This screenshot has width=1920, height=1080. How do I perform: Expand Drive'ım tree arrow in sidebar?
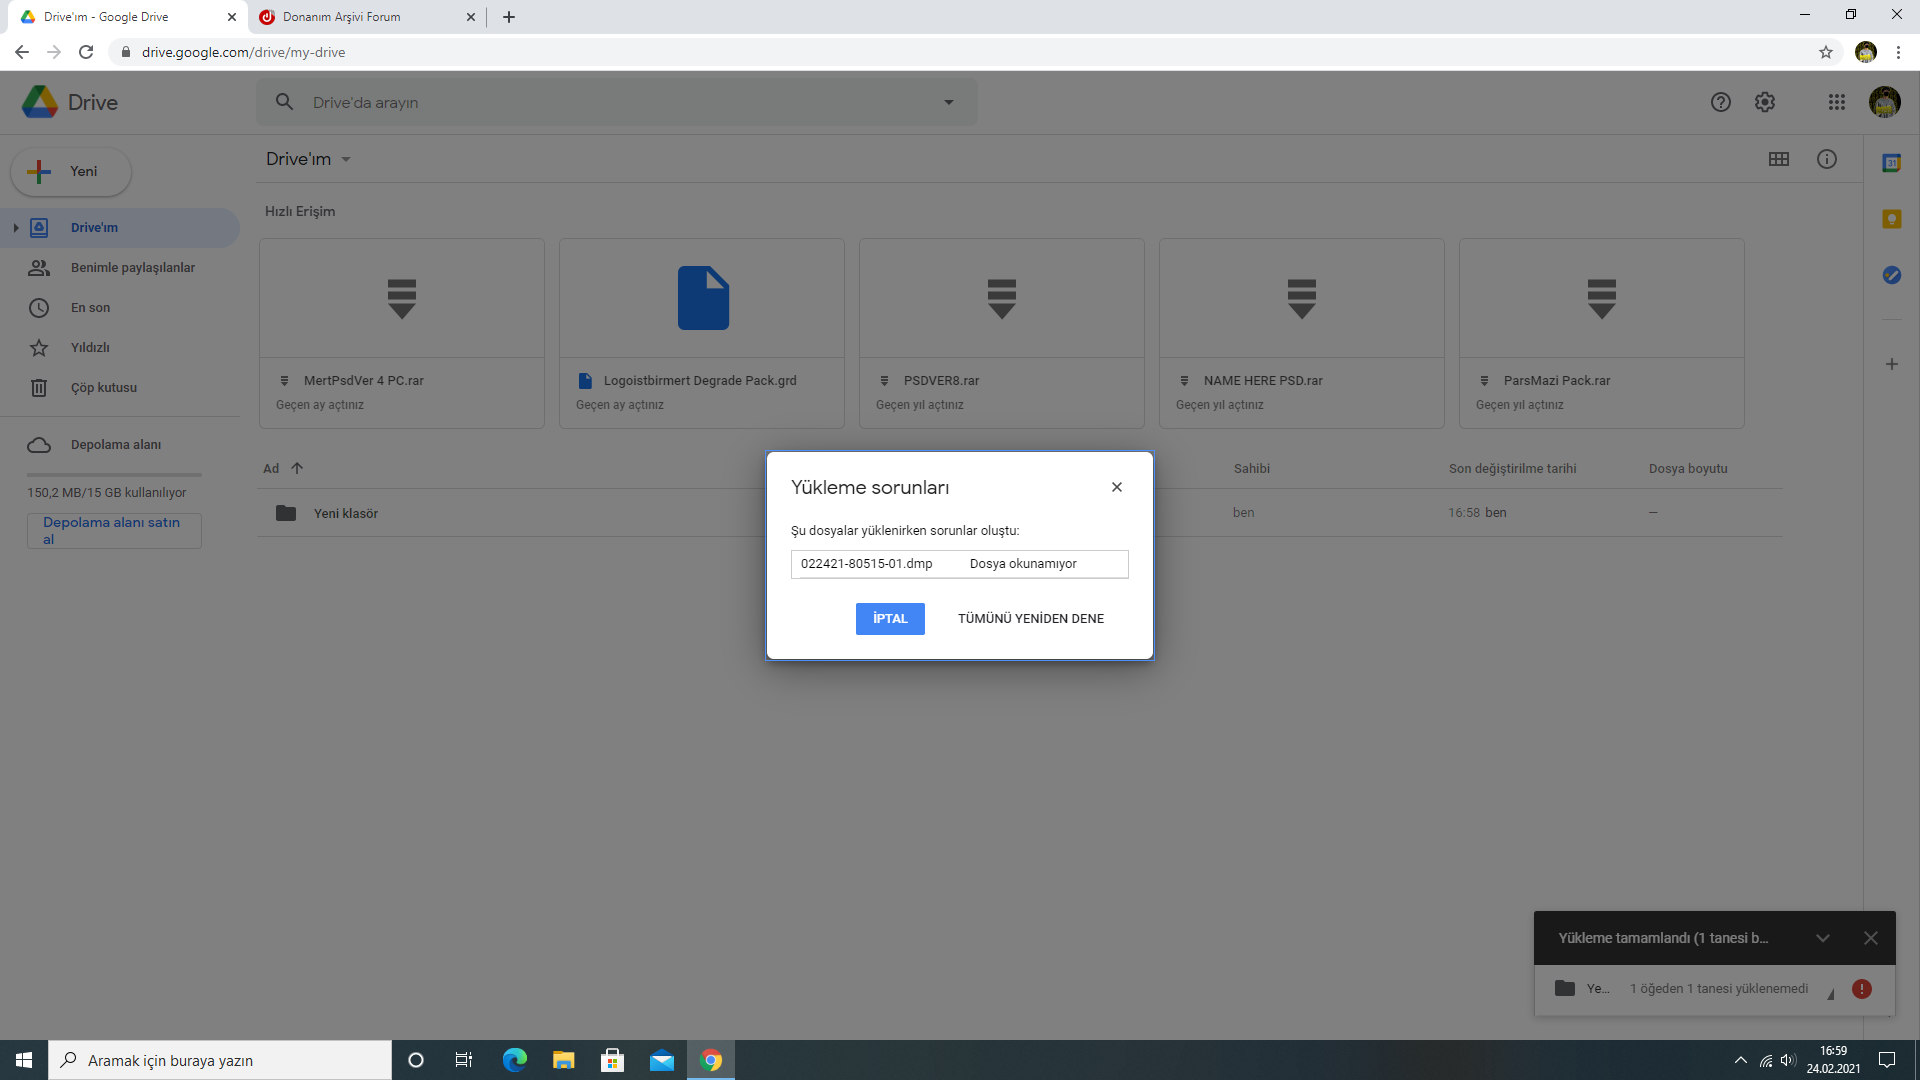click(x=15, y=228)
